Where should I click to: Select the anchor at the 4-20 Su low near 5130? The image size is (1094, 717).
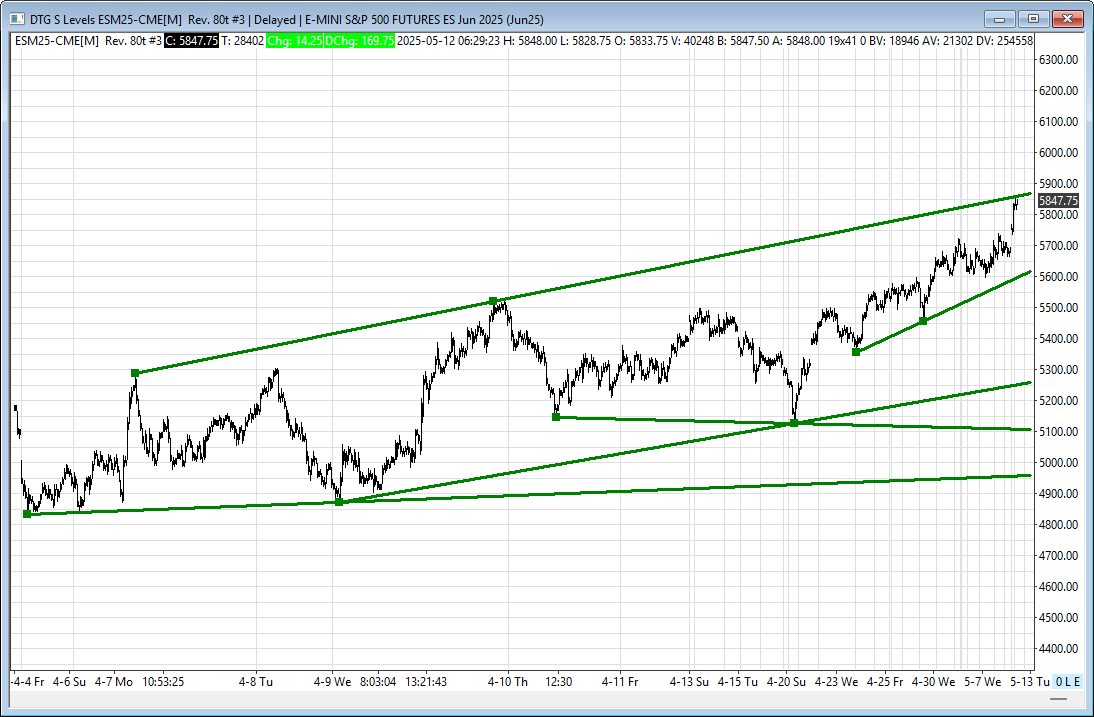click(x=794, y=423)
